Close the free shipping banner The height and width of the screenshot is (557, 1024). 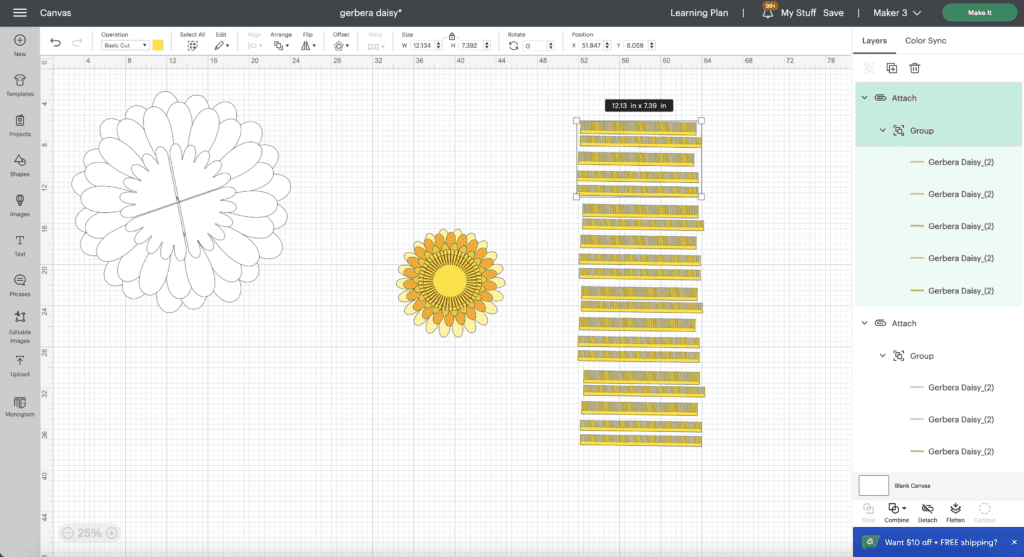[x=1014, y=542]
